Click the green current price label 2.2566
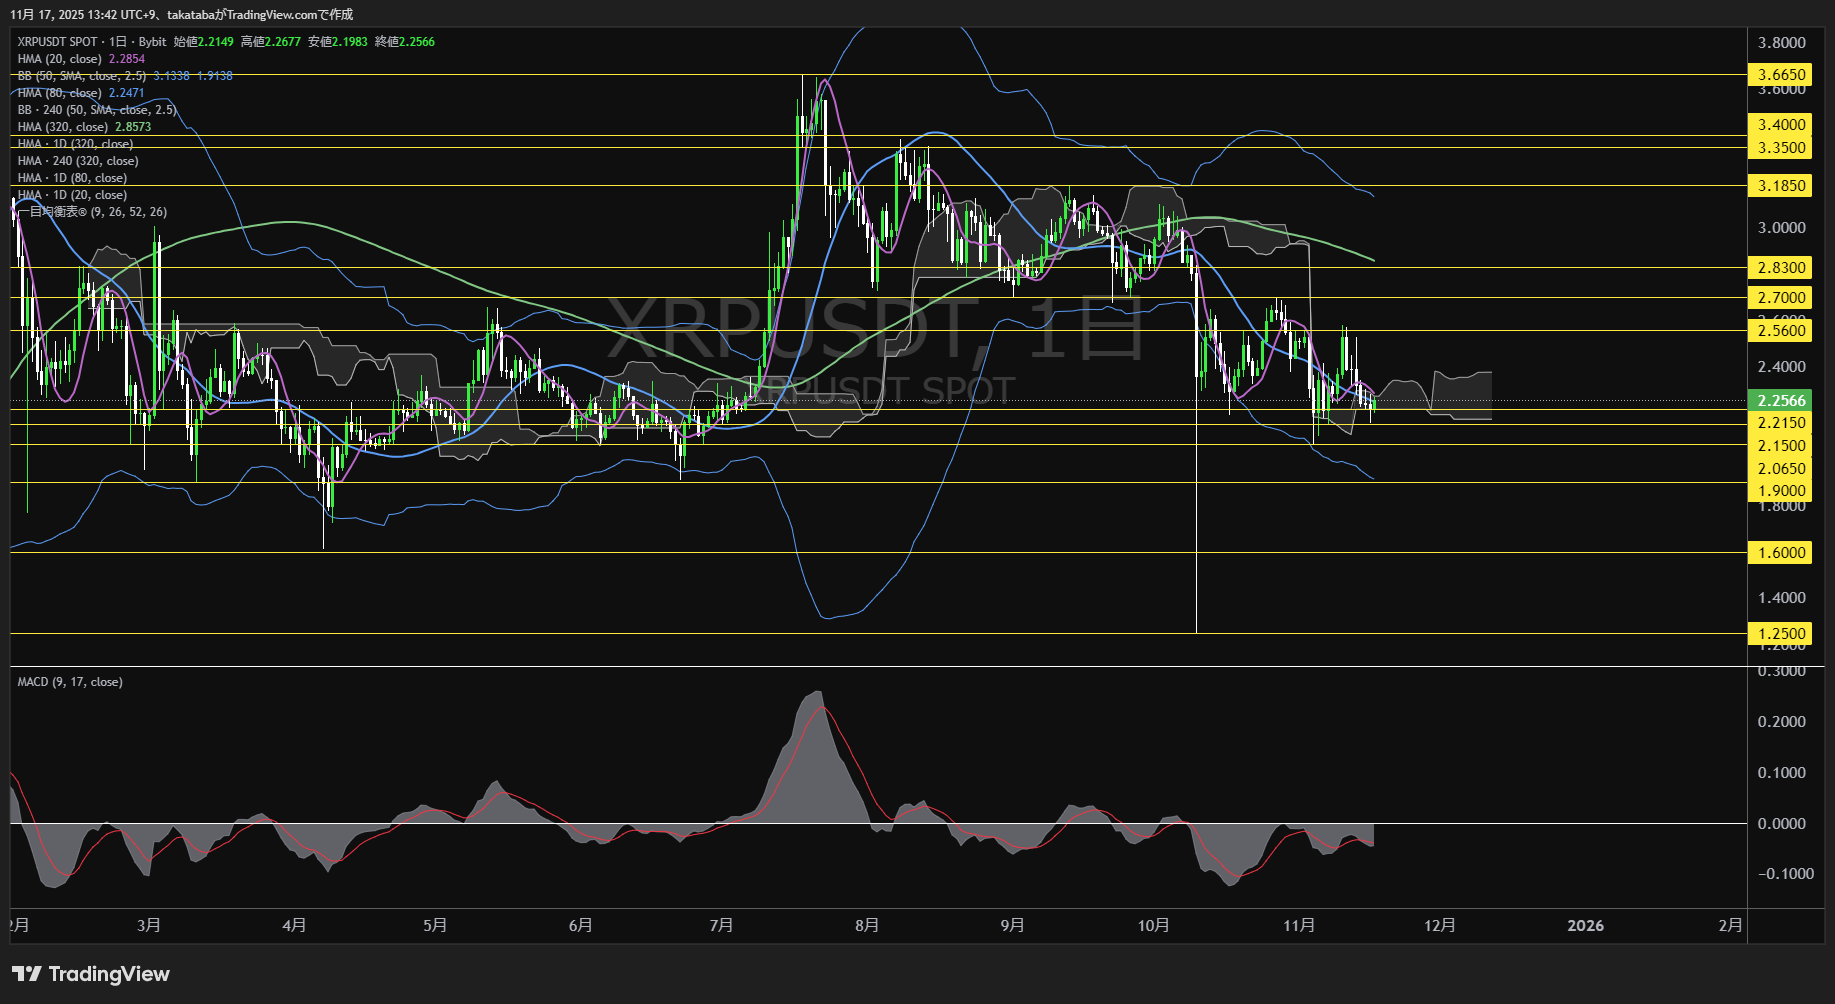 (x=1780, y=400)
